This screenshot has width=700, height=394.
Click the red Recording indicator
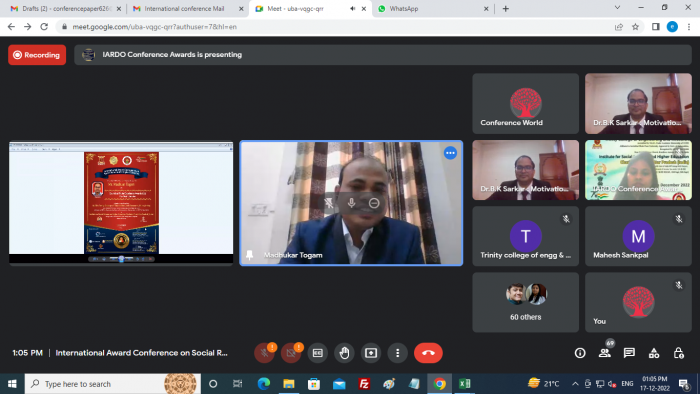coord(37,55)
